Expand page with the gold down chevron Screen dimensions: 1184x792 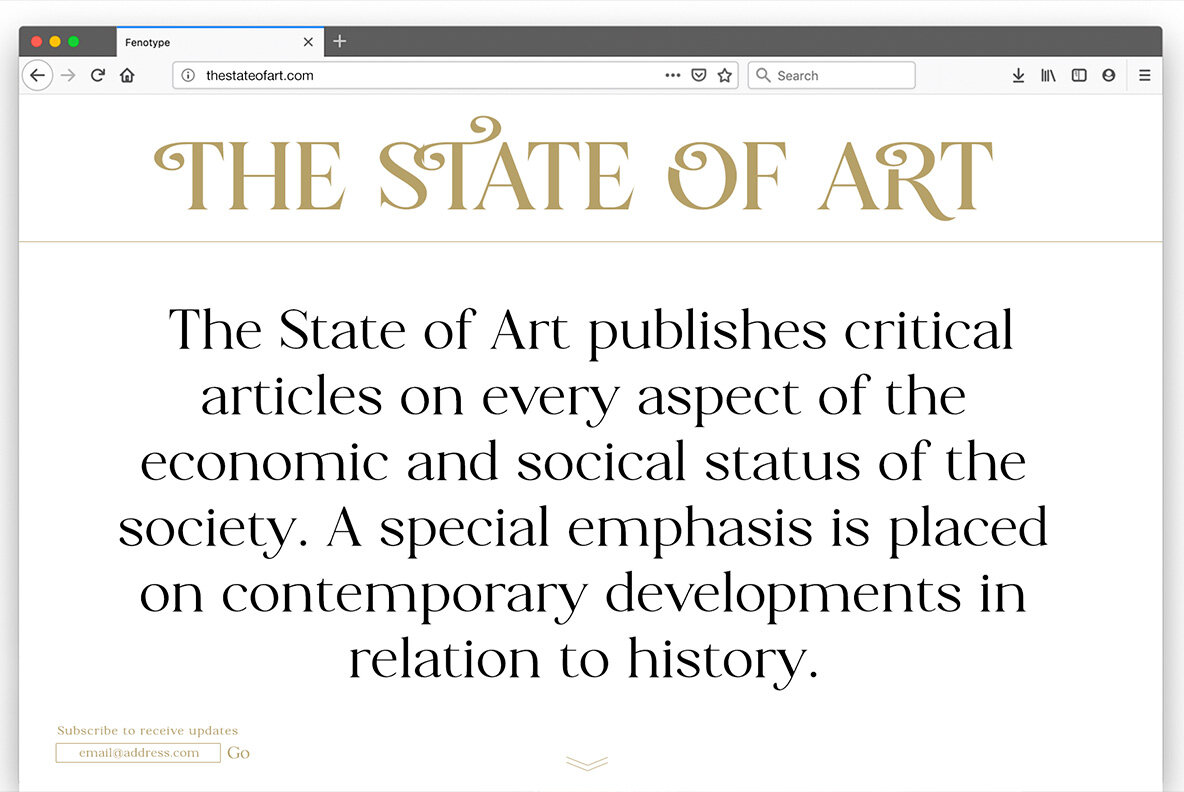click(x=587, y=764)
